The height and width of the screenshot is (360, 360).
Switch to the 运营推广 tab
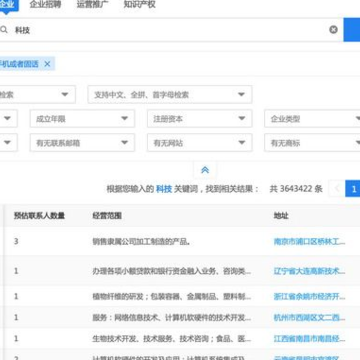92,4
